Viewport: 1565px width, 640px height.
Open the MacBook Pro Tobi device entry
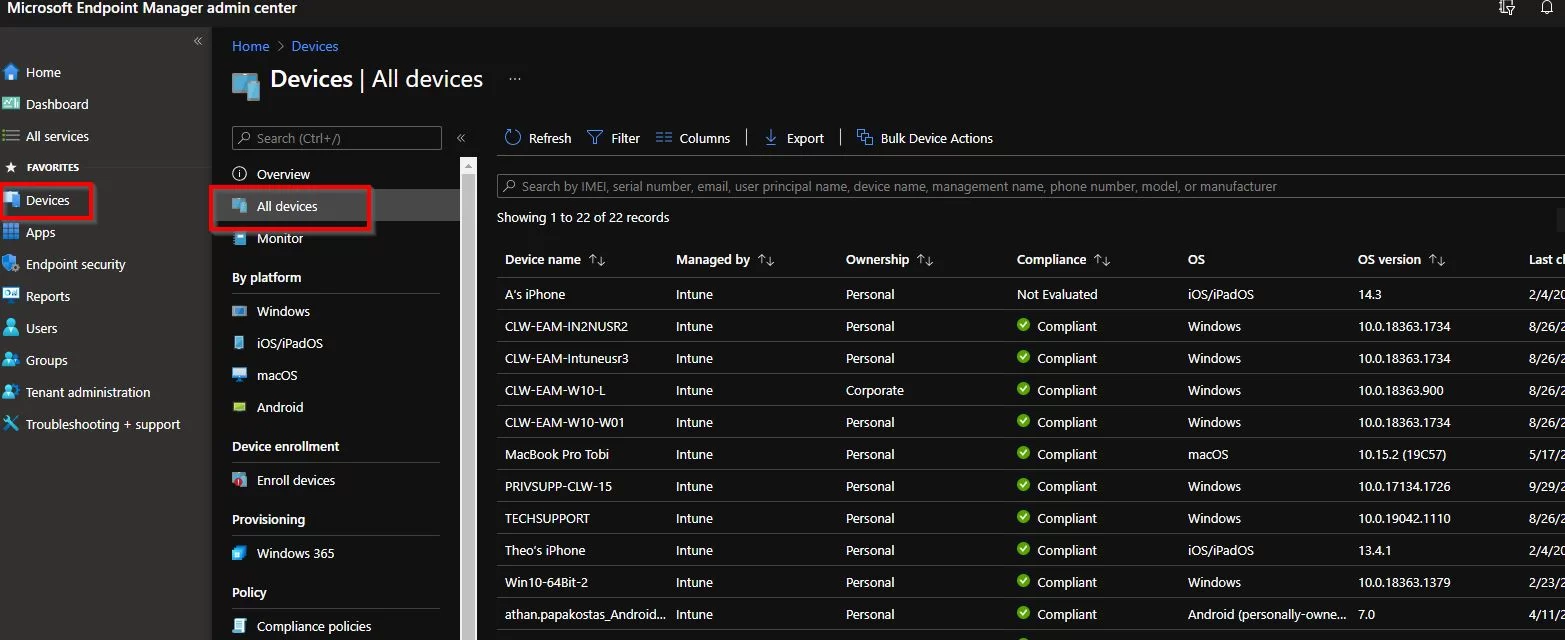[556, 454]
